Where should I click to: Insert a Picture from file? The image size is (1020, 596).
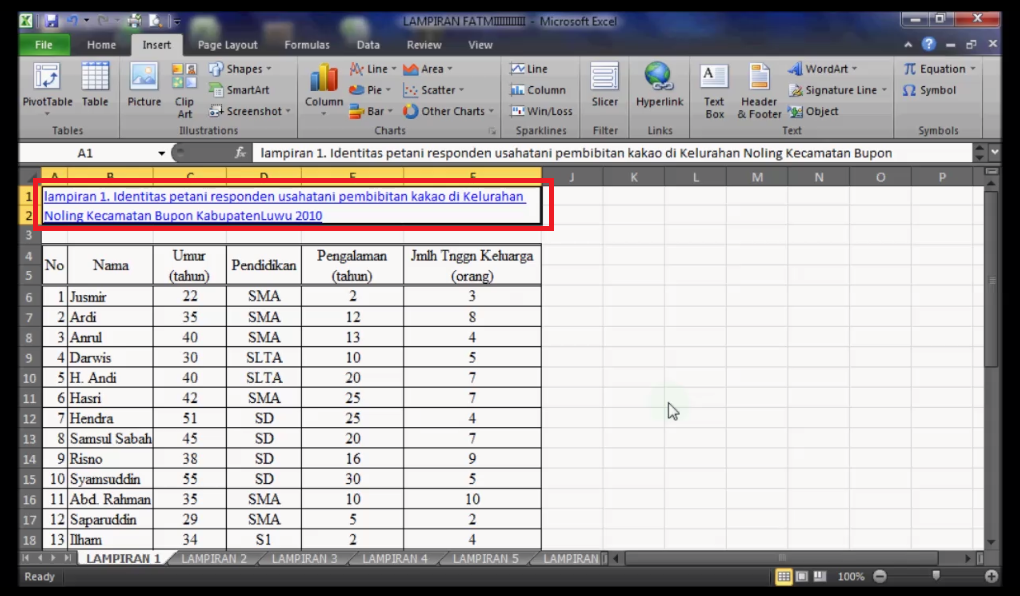tap(144, 85)
